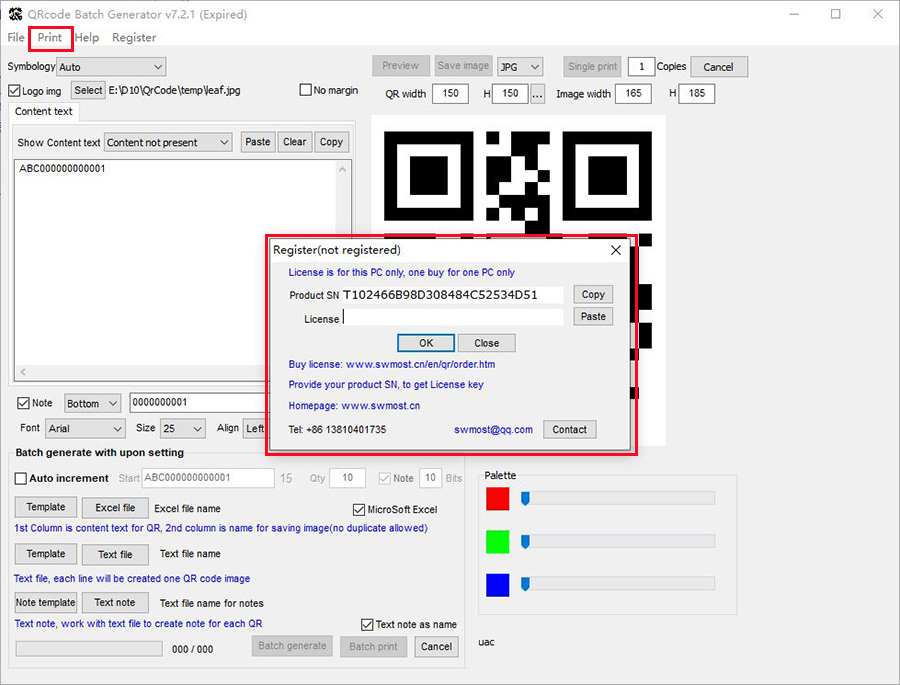Open the Help menu
This screenshot has width=900, height=685.
coord(87,37)
